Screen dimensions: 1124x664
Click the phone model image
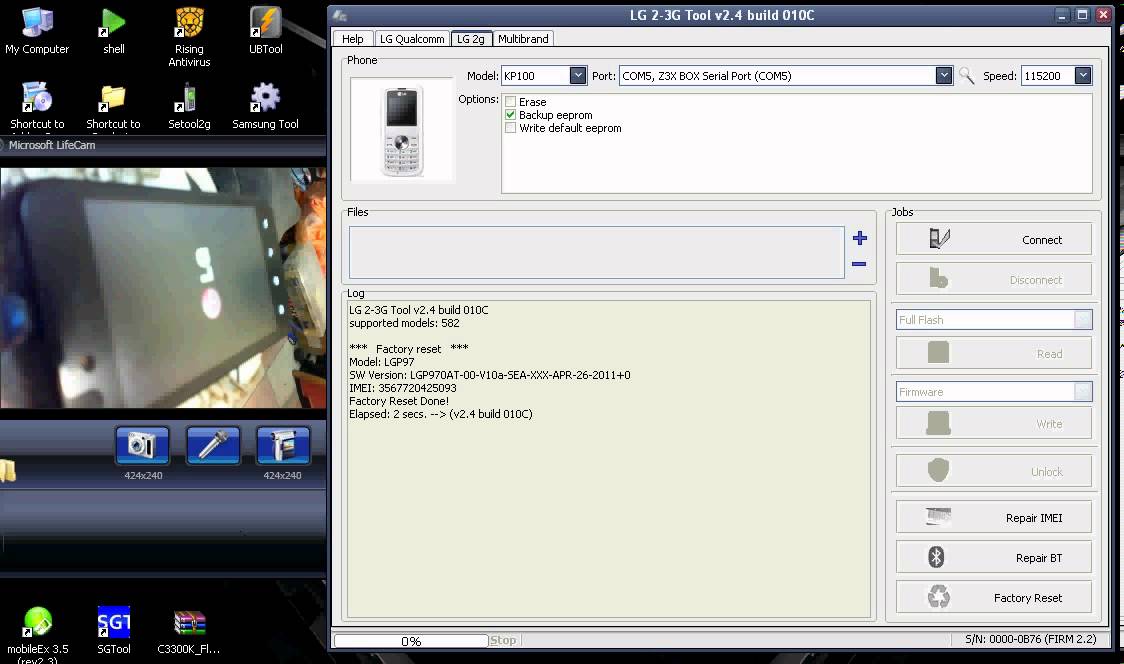(402, 131)
